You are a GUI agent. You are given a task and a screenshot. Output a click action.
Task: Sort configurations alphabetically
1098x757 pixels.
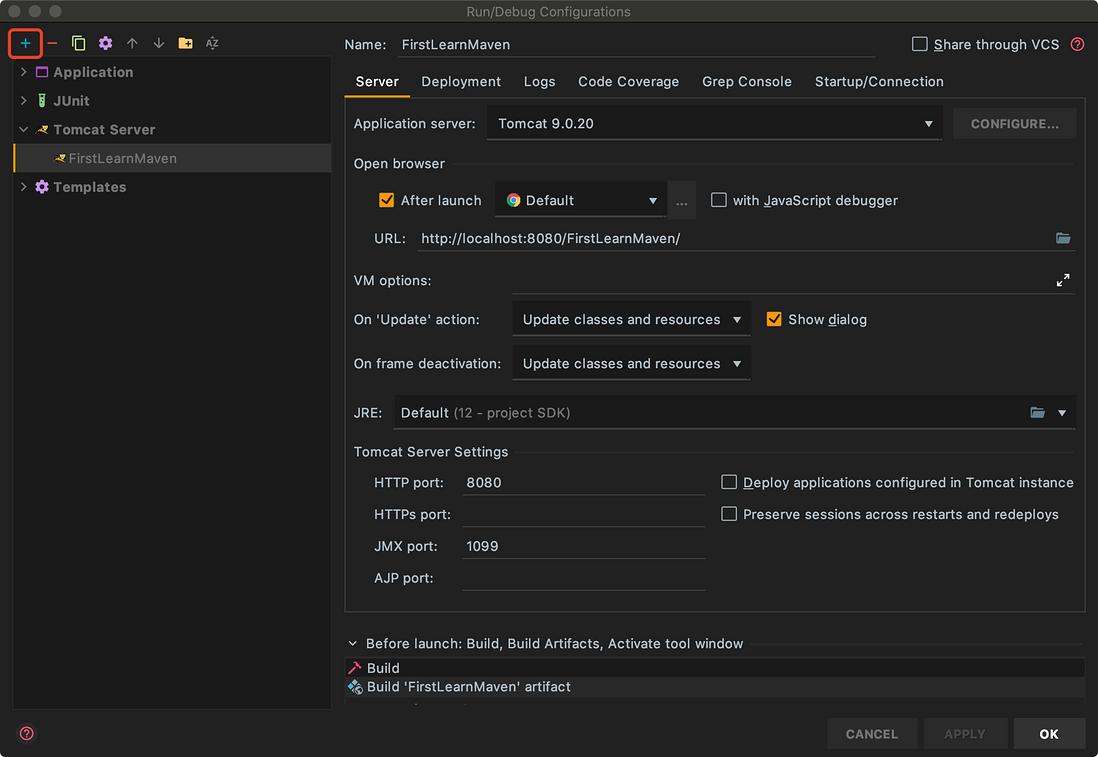point(212,43)
